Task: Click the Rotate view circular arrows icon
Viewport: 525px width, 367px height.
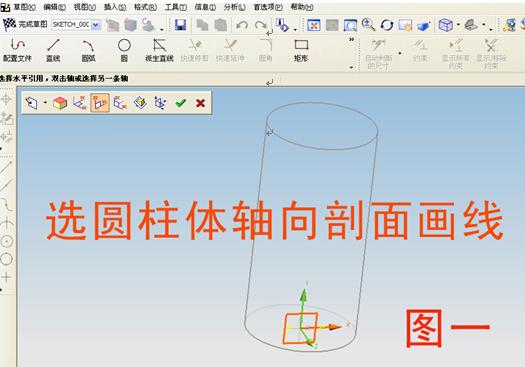Action: pos(387,25)
